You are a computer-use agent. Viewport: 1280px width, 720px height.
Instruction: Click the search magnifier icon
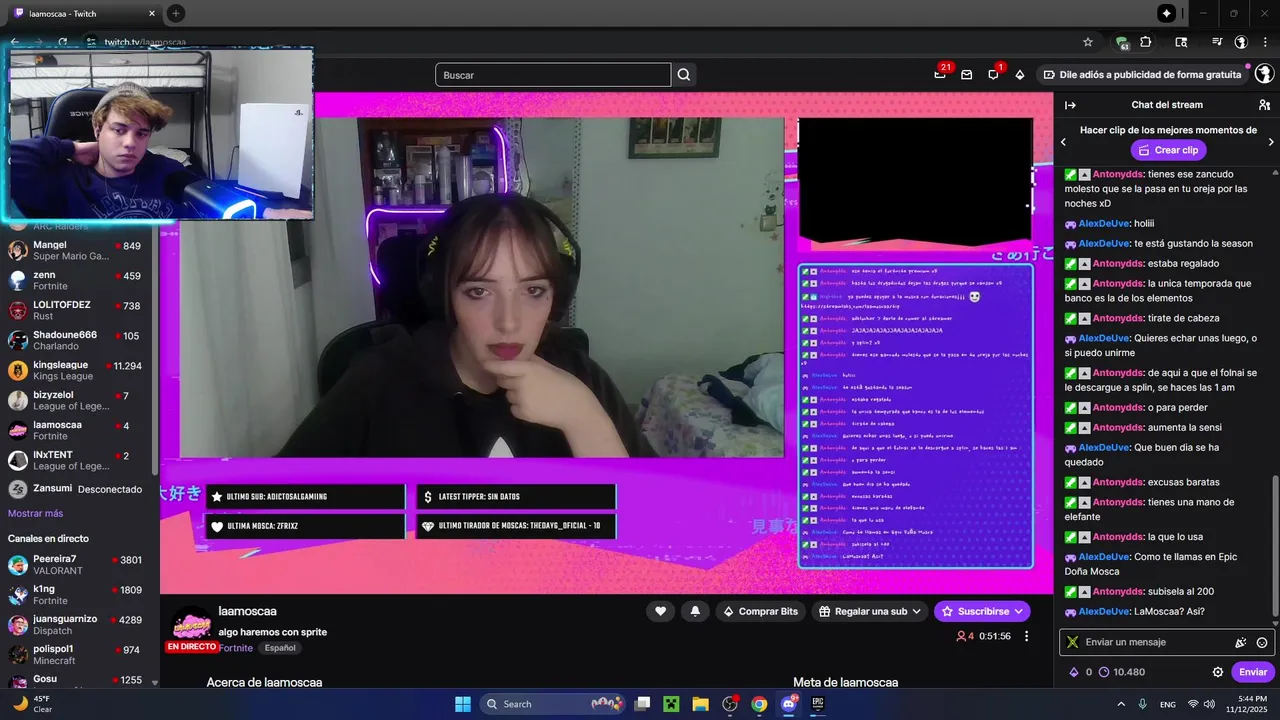click(x=684, y=75)
